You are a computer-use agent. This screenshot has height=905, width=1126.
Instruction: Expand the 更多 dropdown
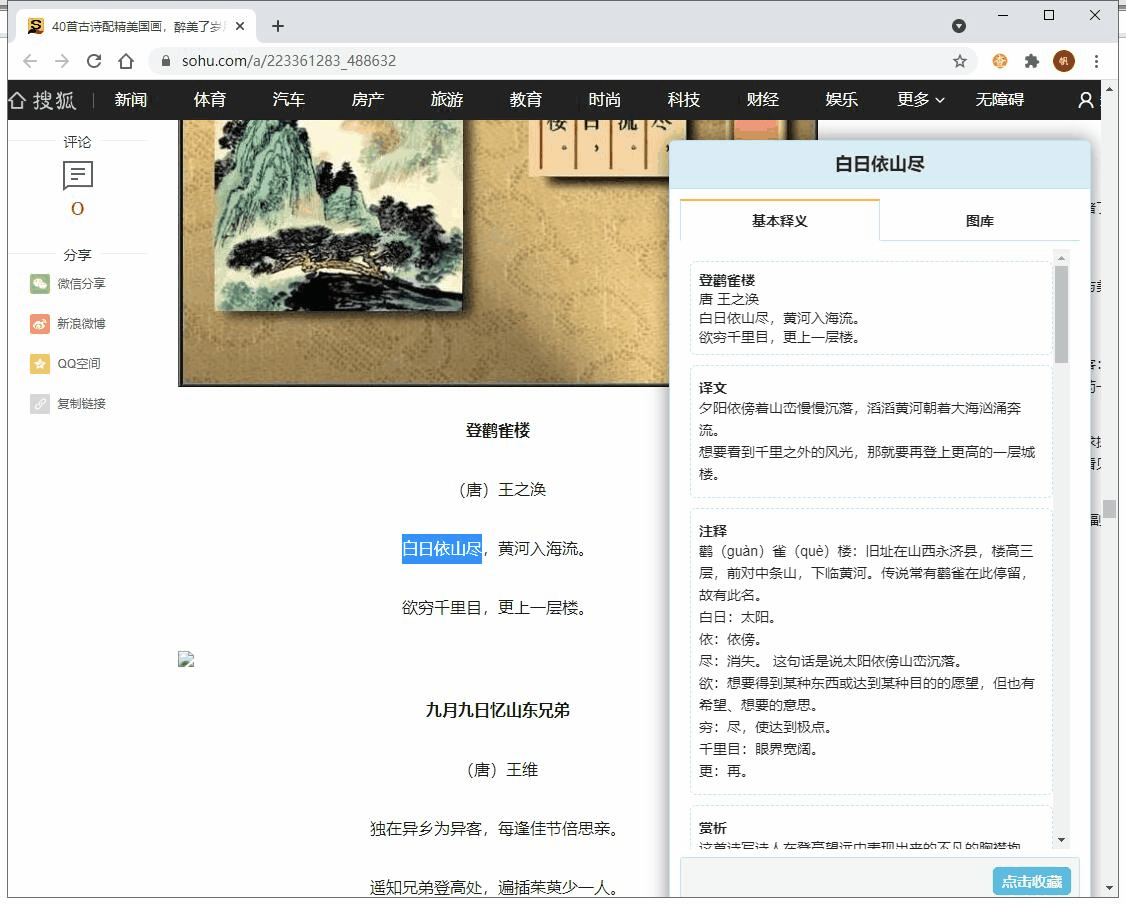921,100
